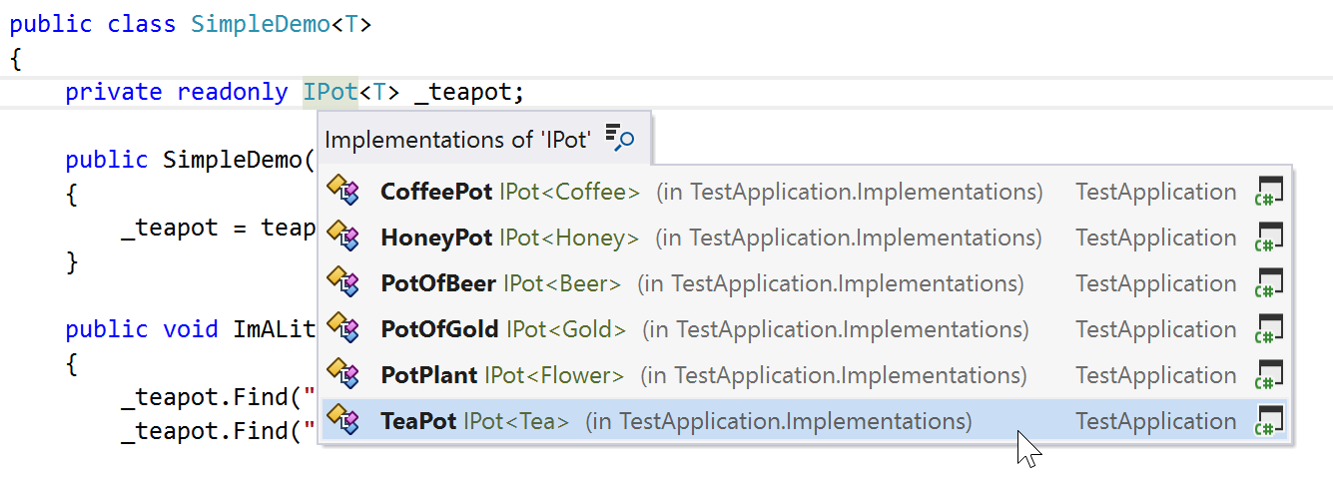Screen dimensions: 1333x478
Task: Go to PotOfBeer implementation
Action: 438,283
